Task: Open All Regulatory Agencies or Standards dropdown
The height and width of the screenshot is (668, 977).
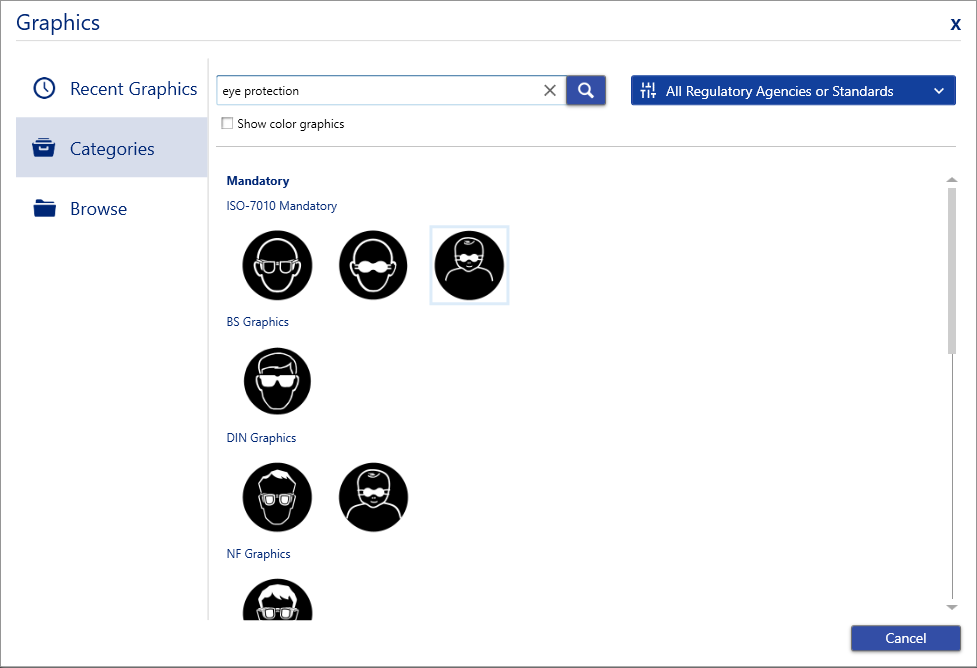Action: click(793, 91)
